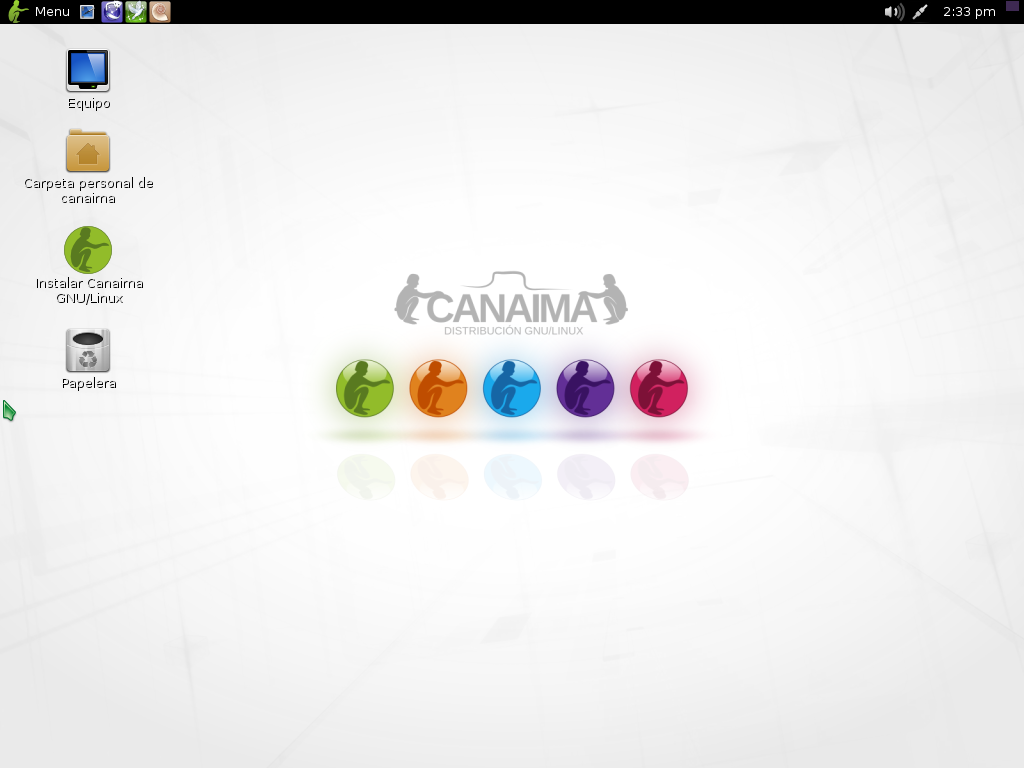Screen dimensions: 1024x768
Task: Open the Carpeta personal de canaima folder
Action: coord(88,152)
